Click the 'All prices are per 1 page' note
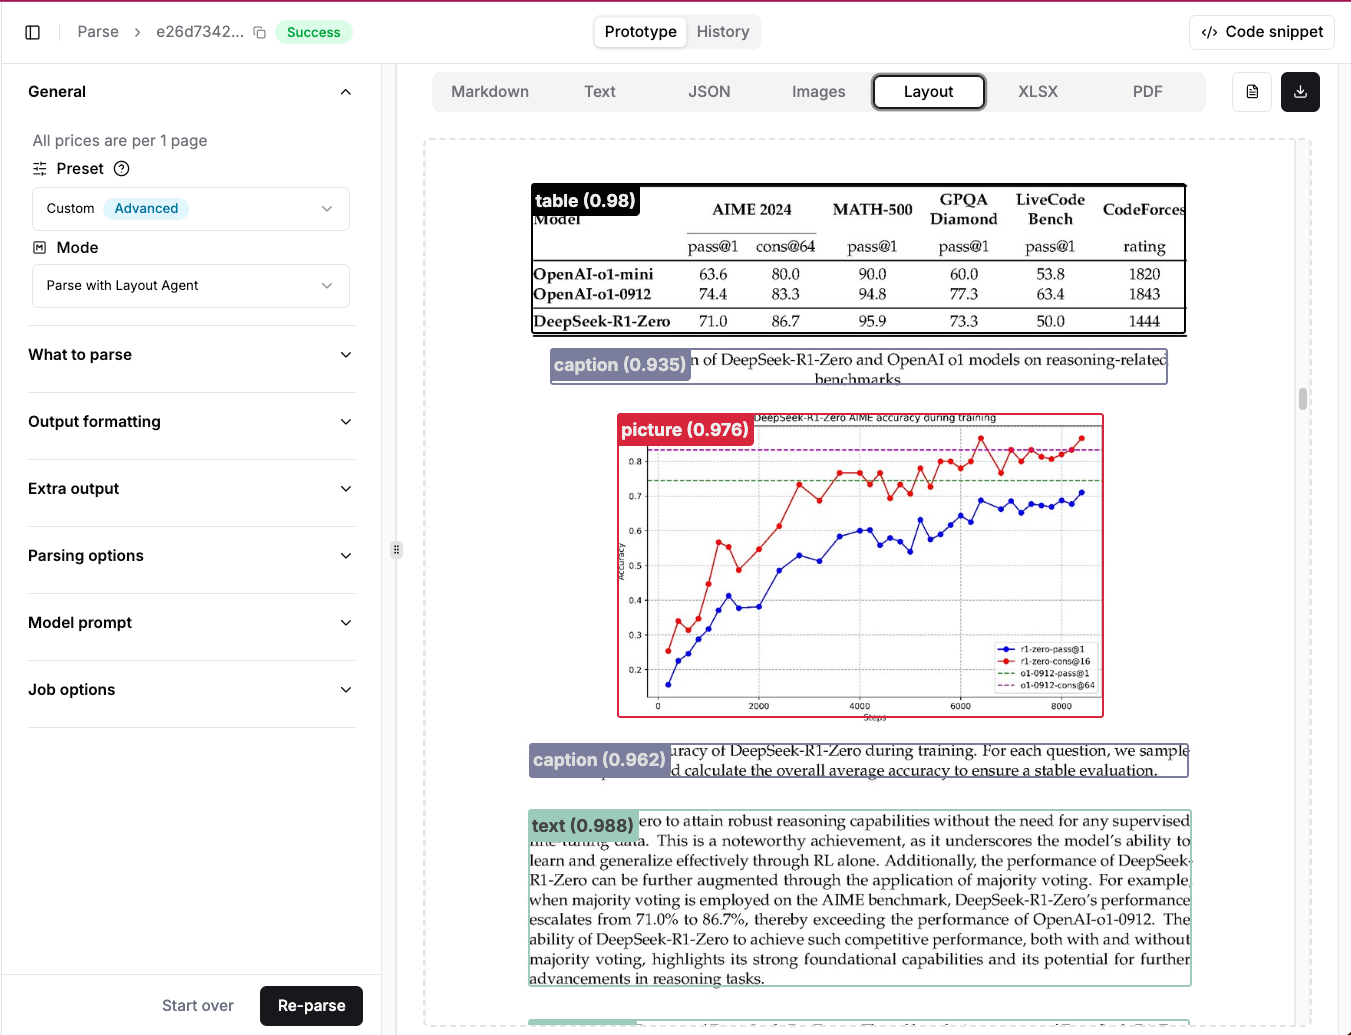Image resolution: width=1351 pixels, height=1035 pixels. point(120,141)
